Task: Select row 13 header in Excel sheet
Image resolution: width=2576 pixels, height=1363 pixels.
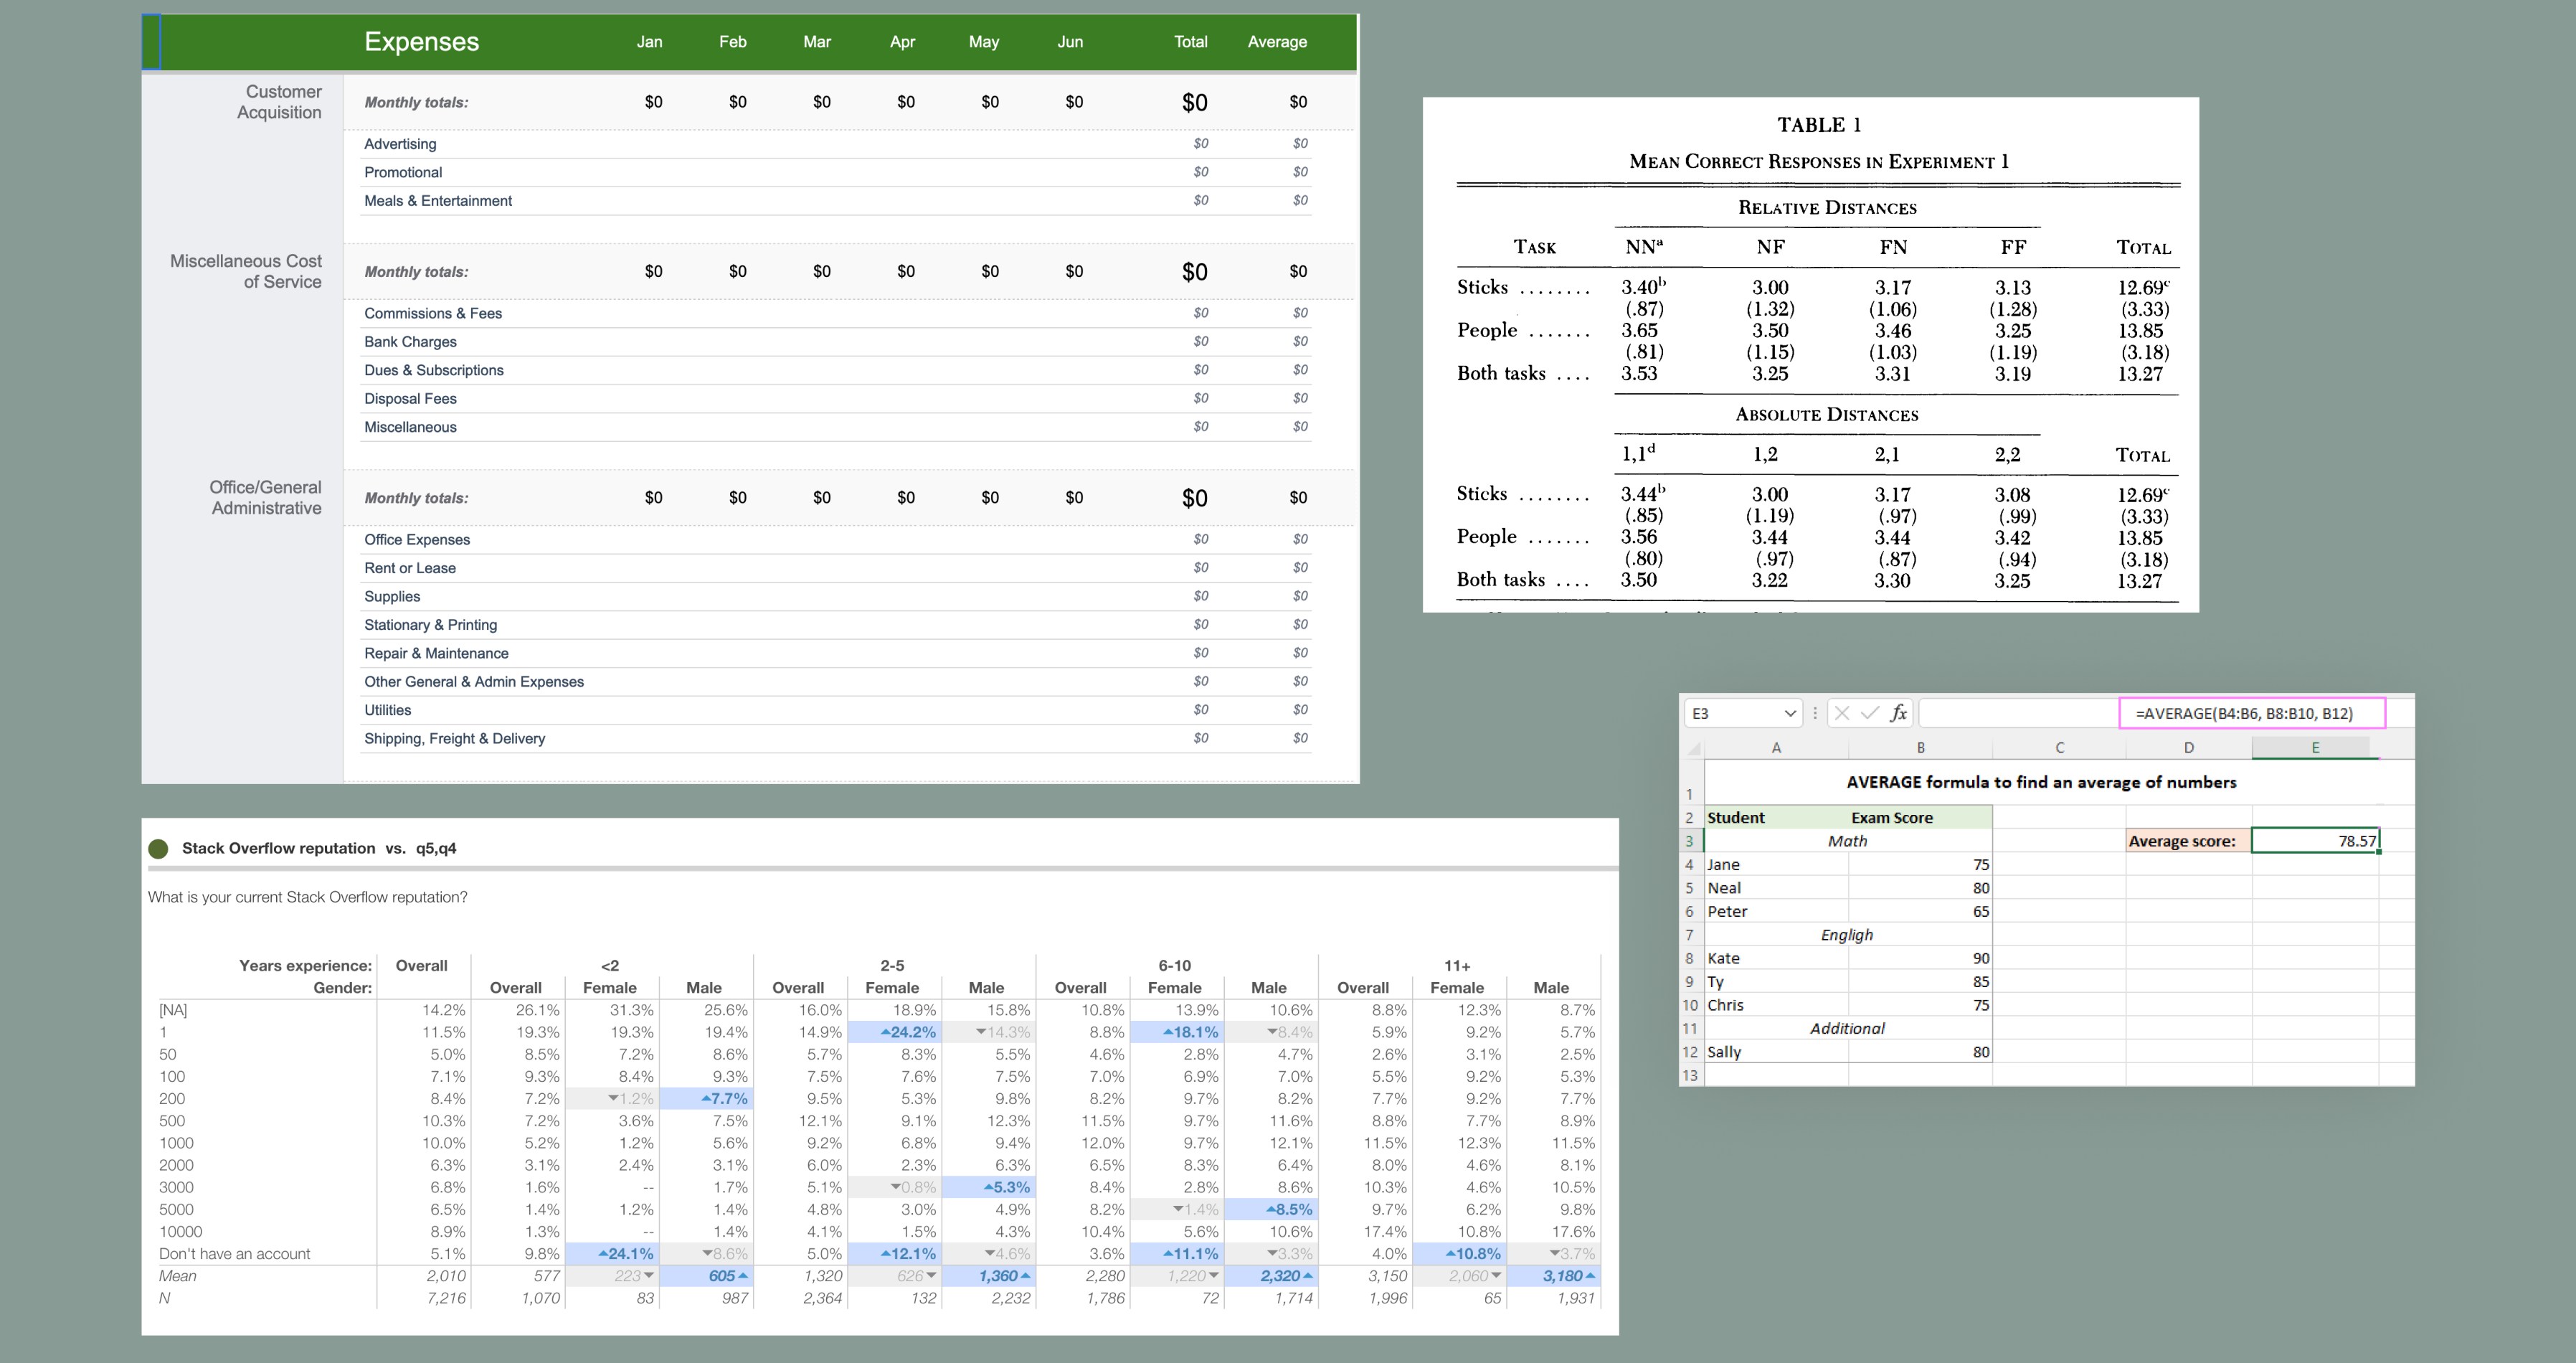Action: (1690, 1076)
